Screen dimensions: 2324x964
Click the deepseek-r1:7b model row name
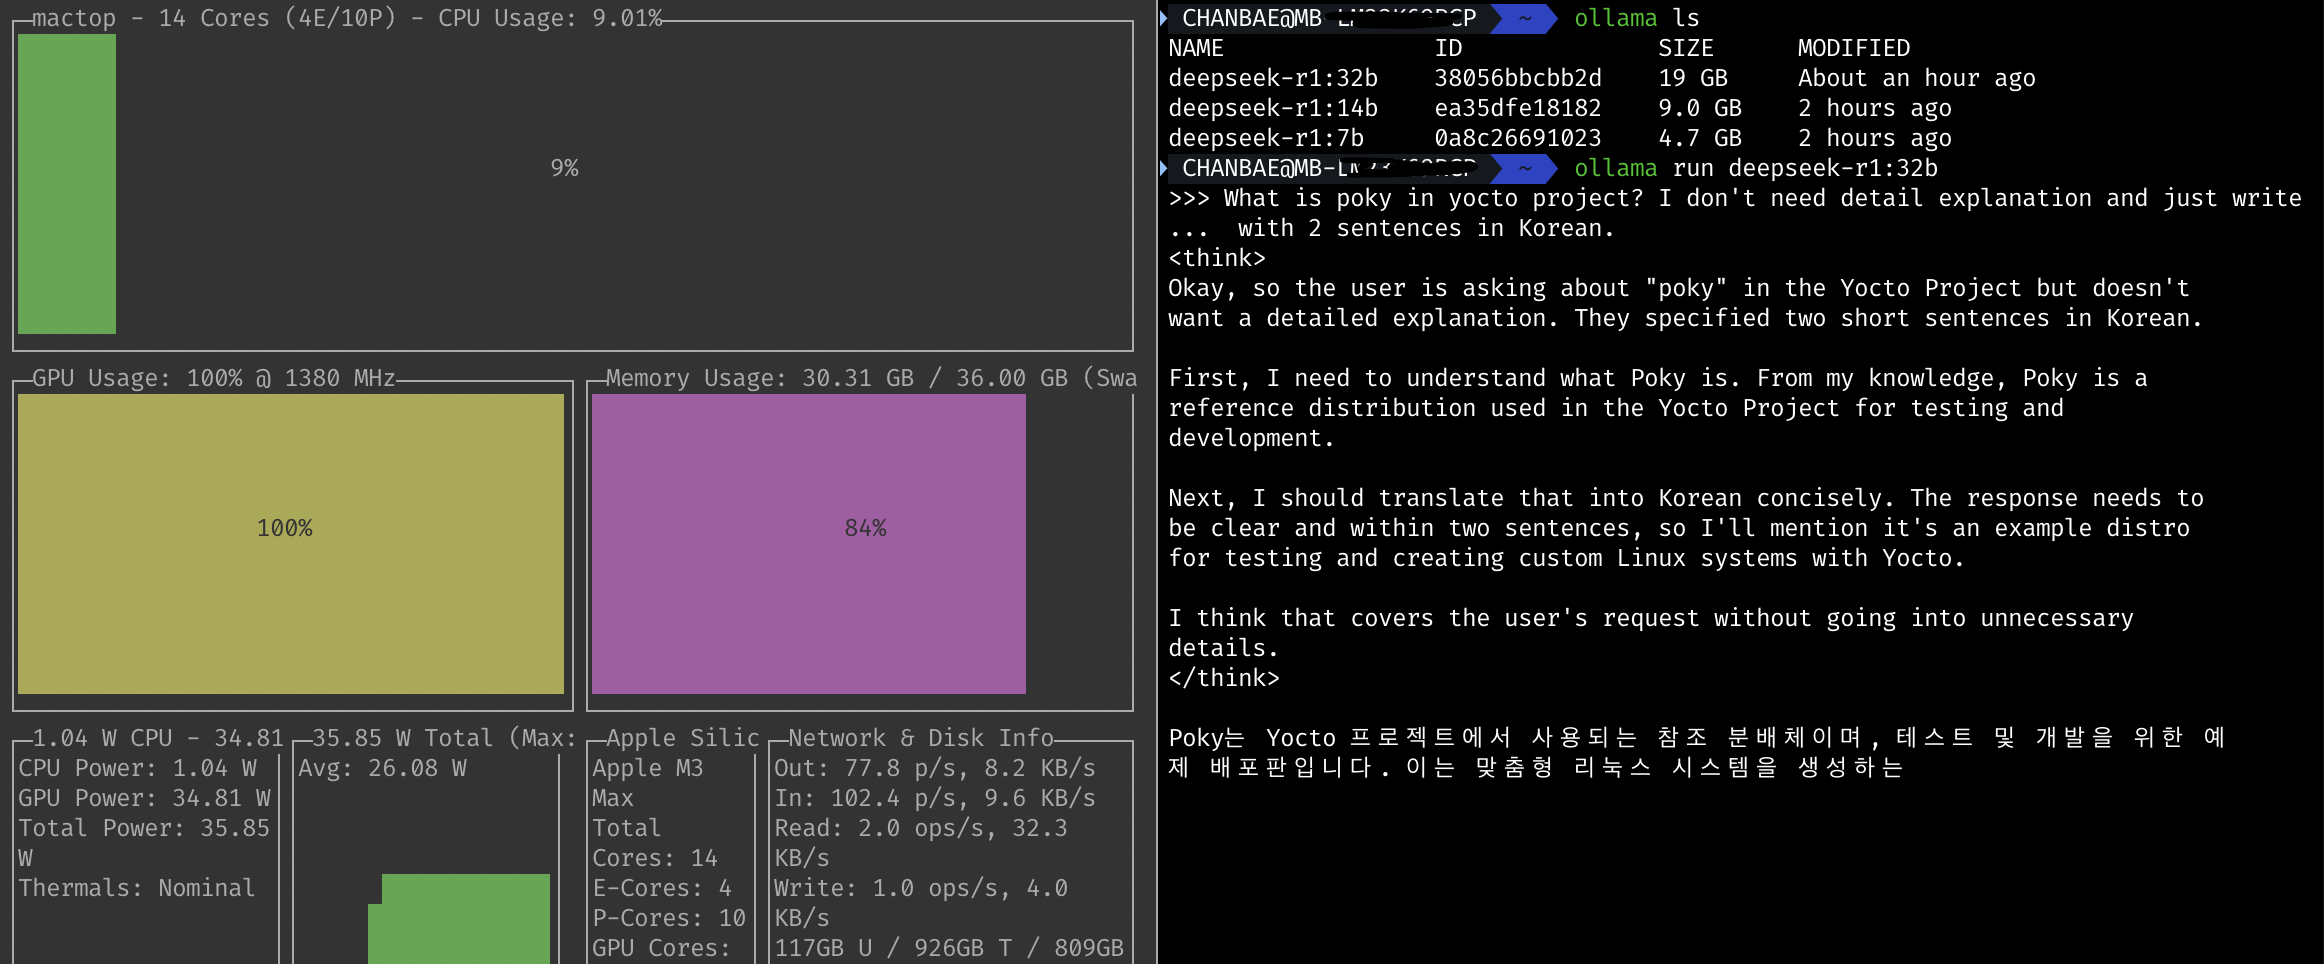(x=1266, y=138)
